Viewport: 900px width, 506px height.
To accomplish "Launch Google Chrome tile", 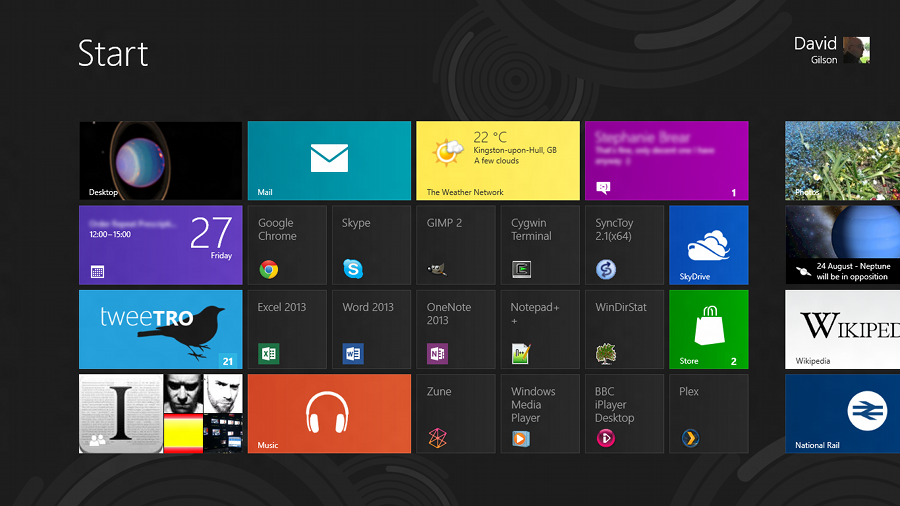I will 287,245.
